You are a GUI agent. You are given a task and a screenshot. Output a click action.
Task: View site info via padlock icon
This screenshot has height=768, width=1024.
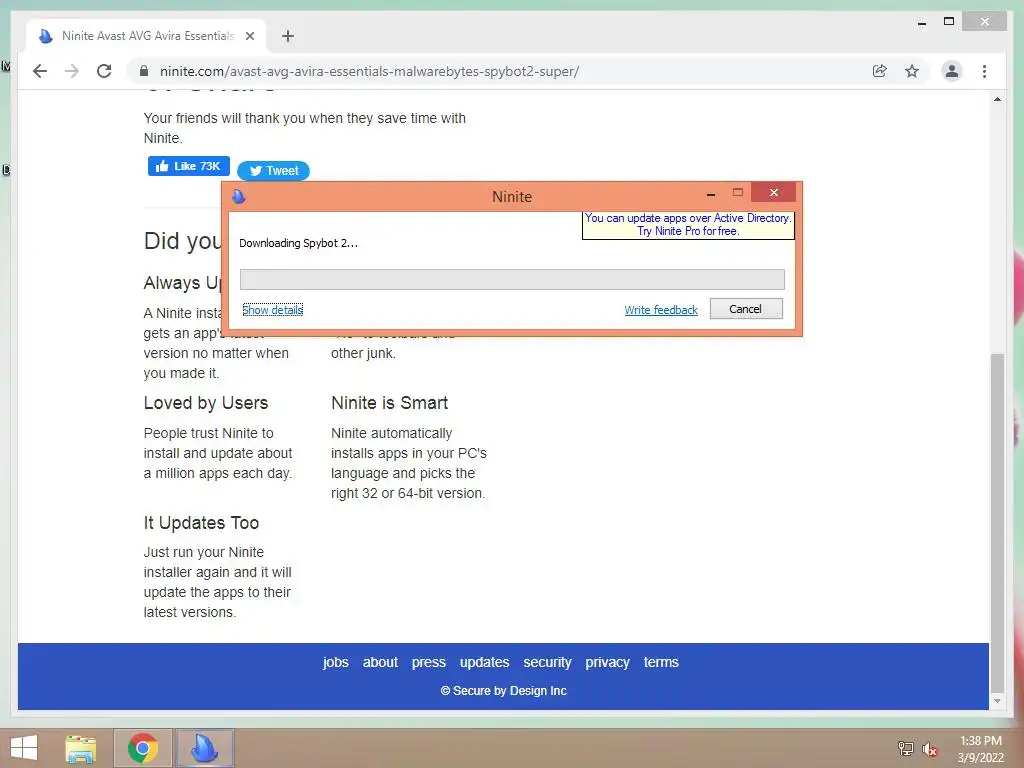click(x=144, y=71)
